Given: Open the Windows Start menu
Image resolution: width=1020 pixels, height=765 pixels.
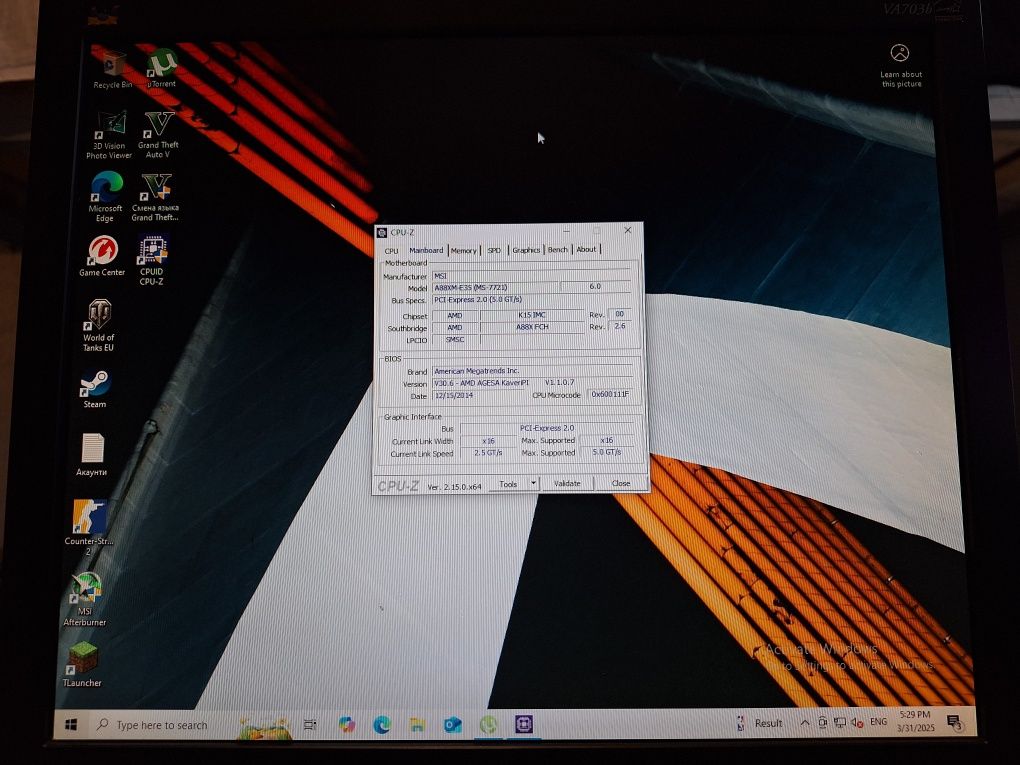Looking at the screenshot, I should [71, 724].
